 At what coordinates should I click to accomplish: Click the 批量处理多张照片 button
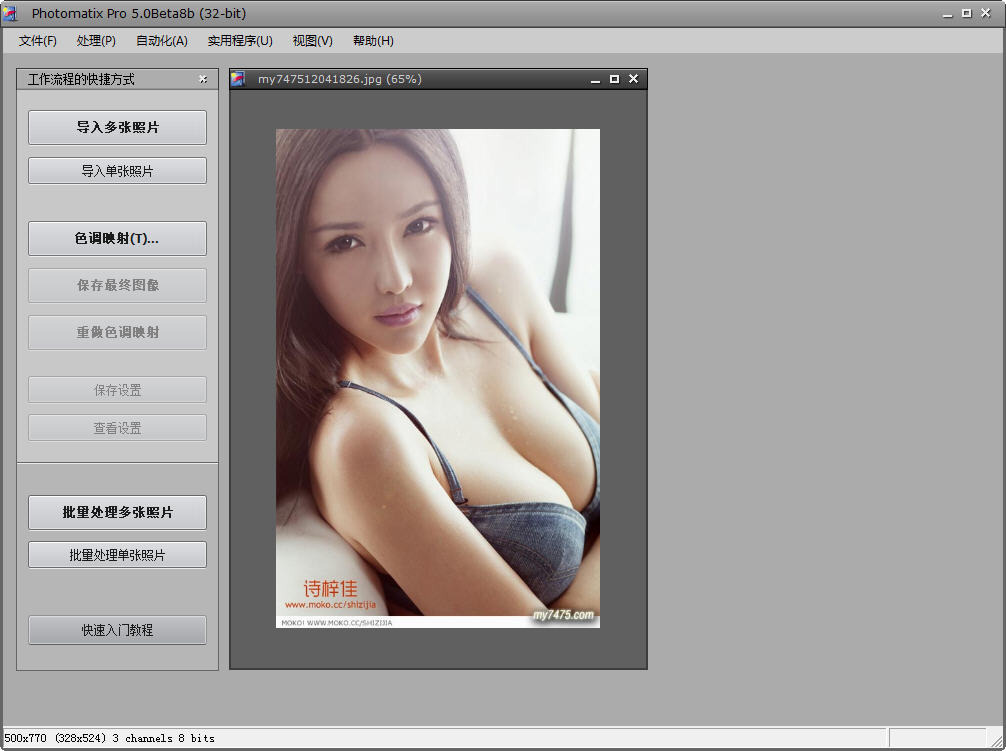coord(117,512)
